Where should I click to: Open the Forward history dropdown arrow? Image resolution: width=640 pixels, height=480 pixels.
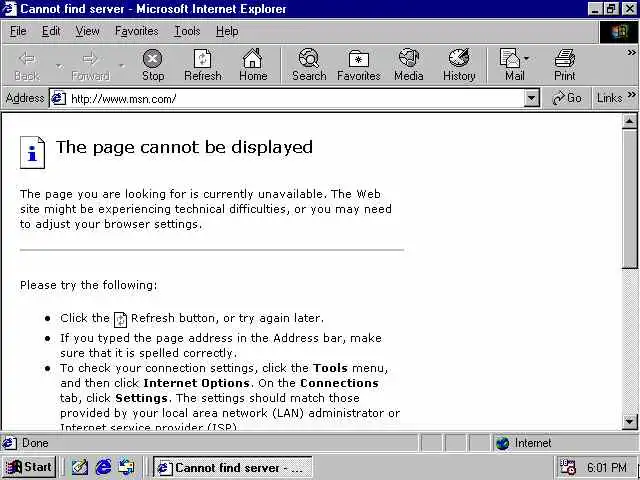coord(121,65)
